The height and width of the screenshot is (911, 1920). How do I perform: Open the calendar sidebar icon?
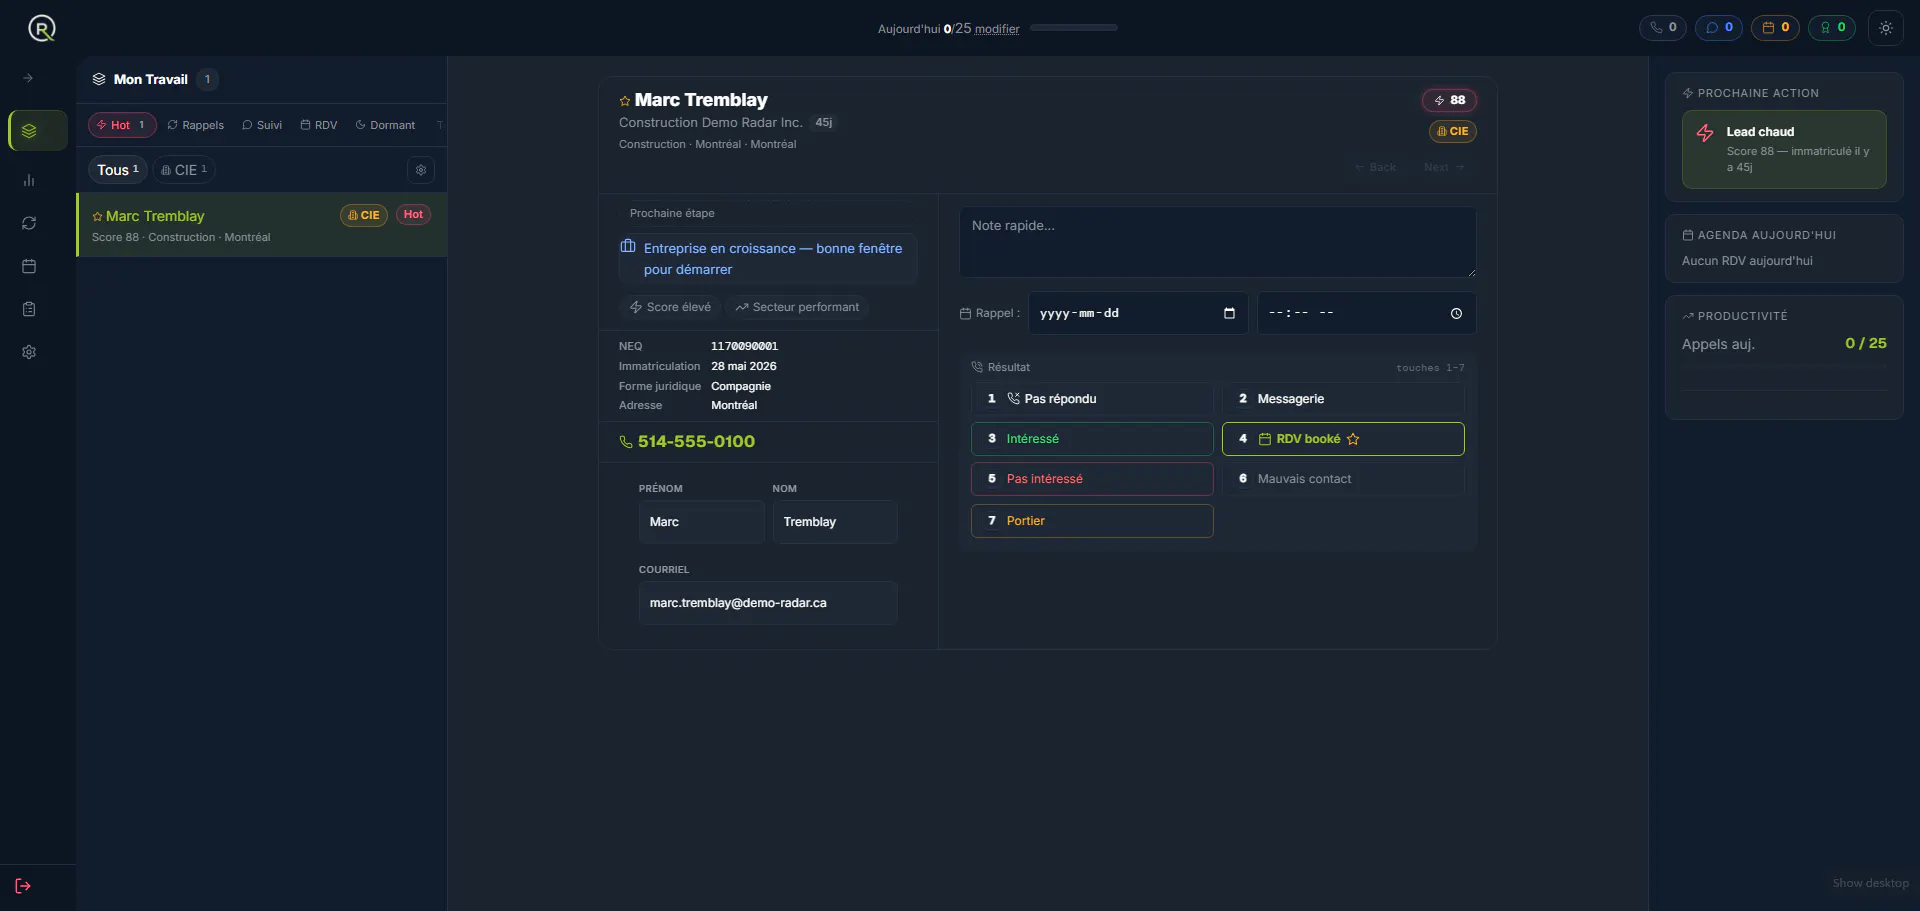click(x=29, y=266)
